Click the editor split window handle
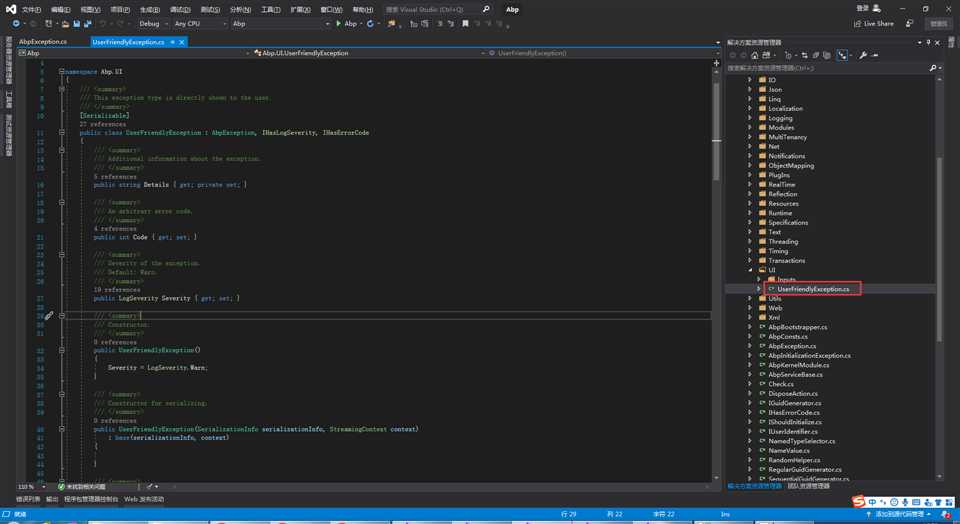Viewport: 960px width, 524px height. (716, 63)
